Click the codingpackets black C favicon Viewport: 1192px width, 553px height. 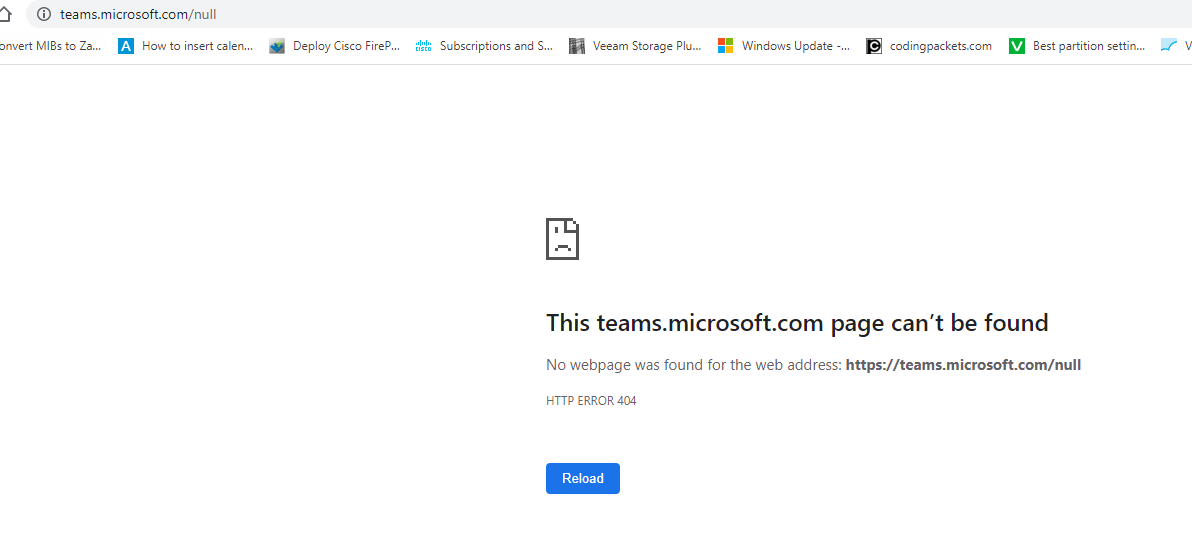pos(874,46)
